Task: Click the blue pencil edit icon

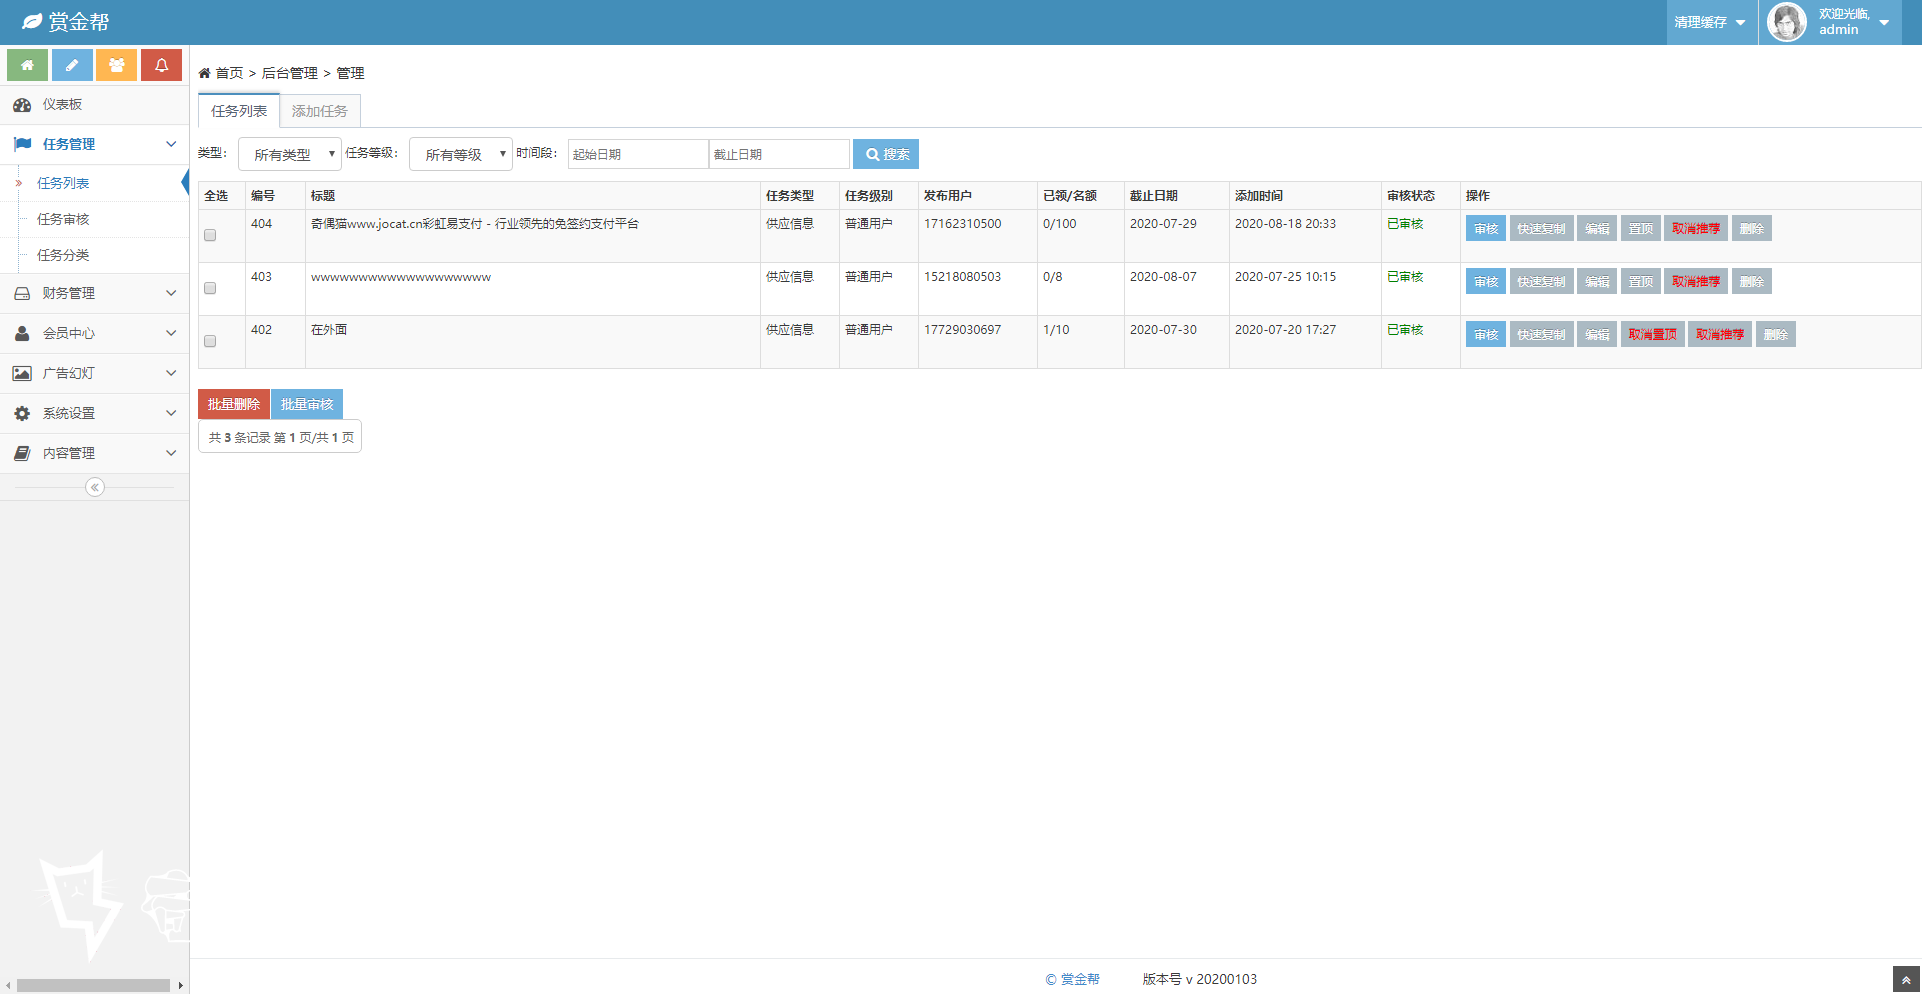Action: point(72,65)
